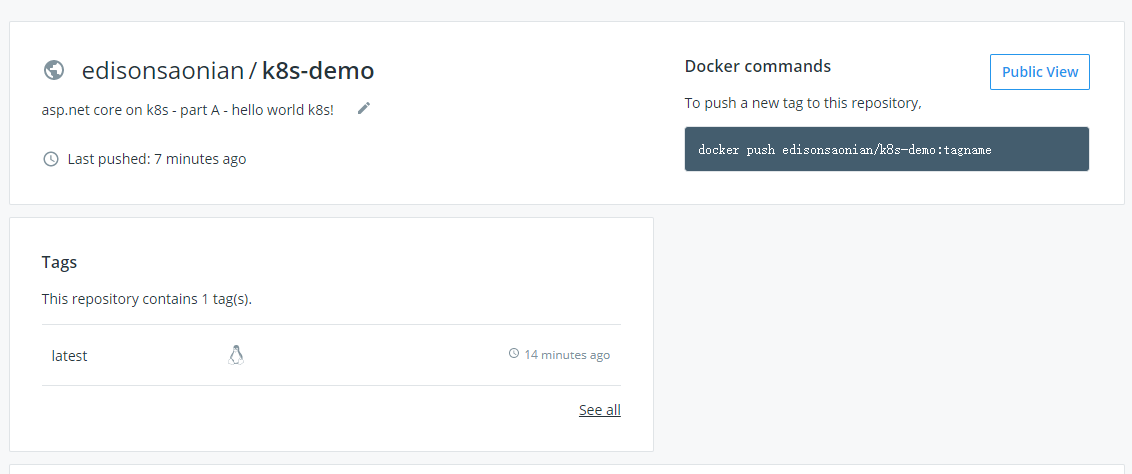
Task: Click the 'This repository contains 1 tag(s)' text
Action: point(146,299)
